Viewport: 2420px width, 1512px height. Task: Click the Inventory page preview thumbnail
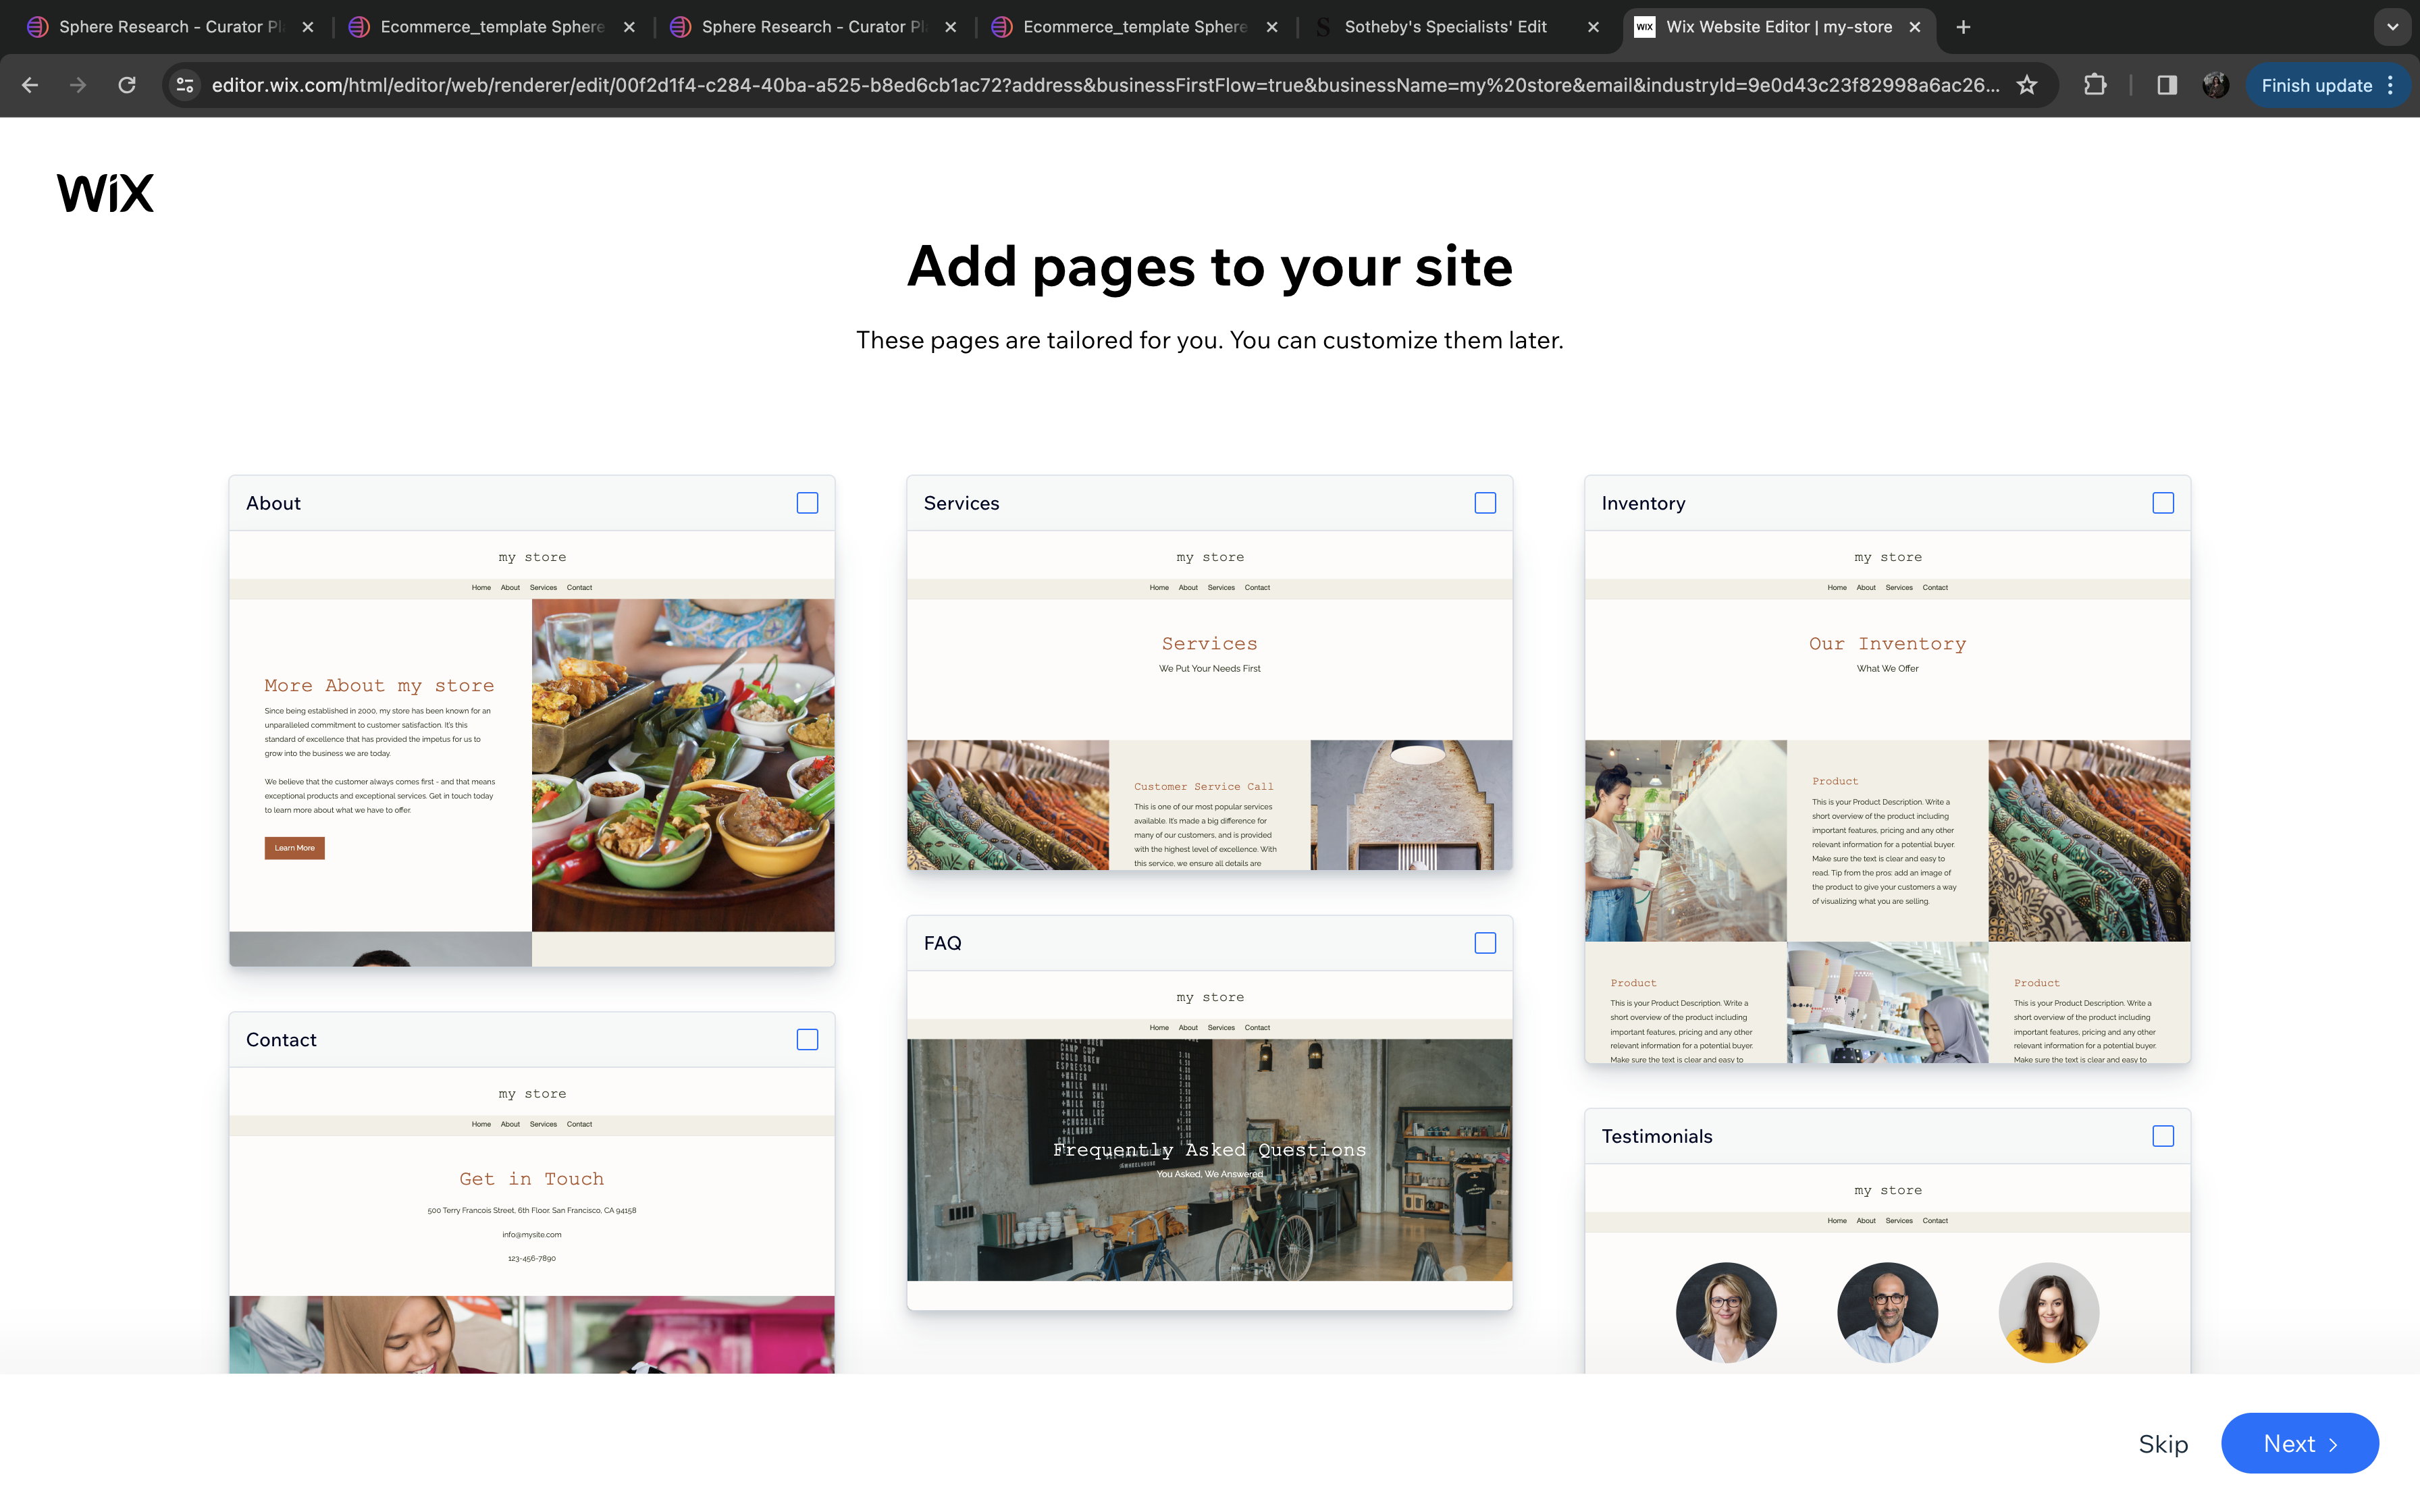(x=1887, y=800)
